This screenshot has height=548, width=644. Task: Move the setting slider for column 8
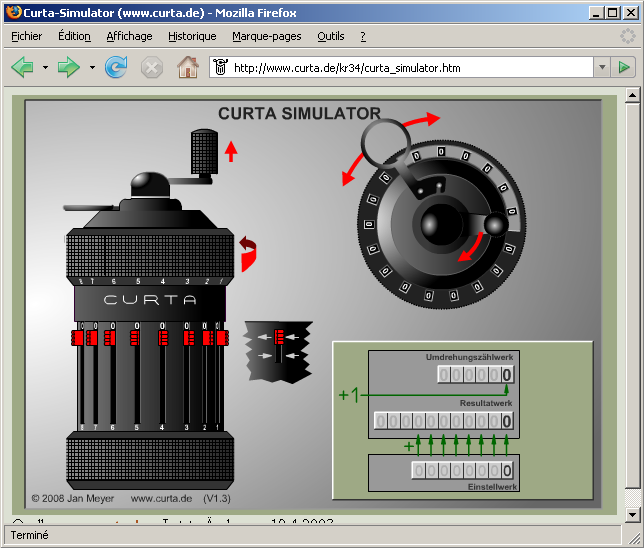point(77,338)
